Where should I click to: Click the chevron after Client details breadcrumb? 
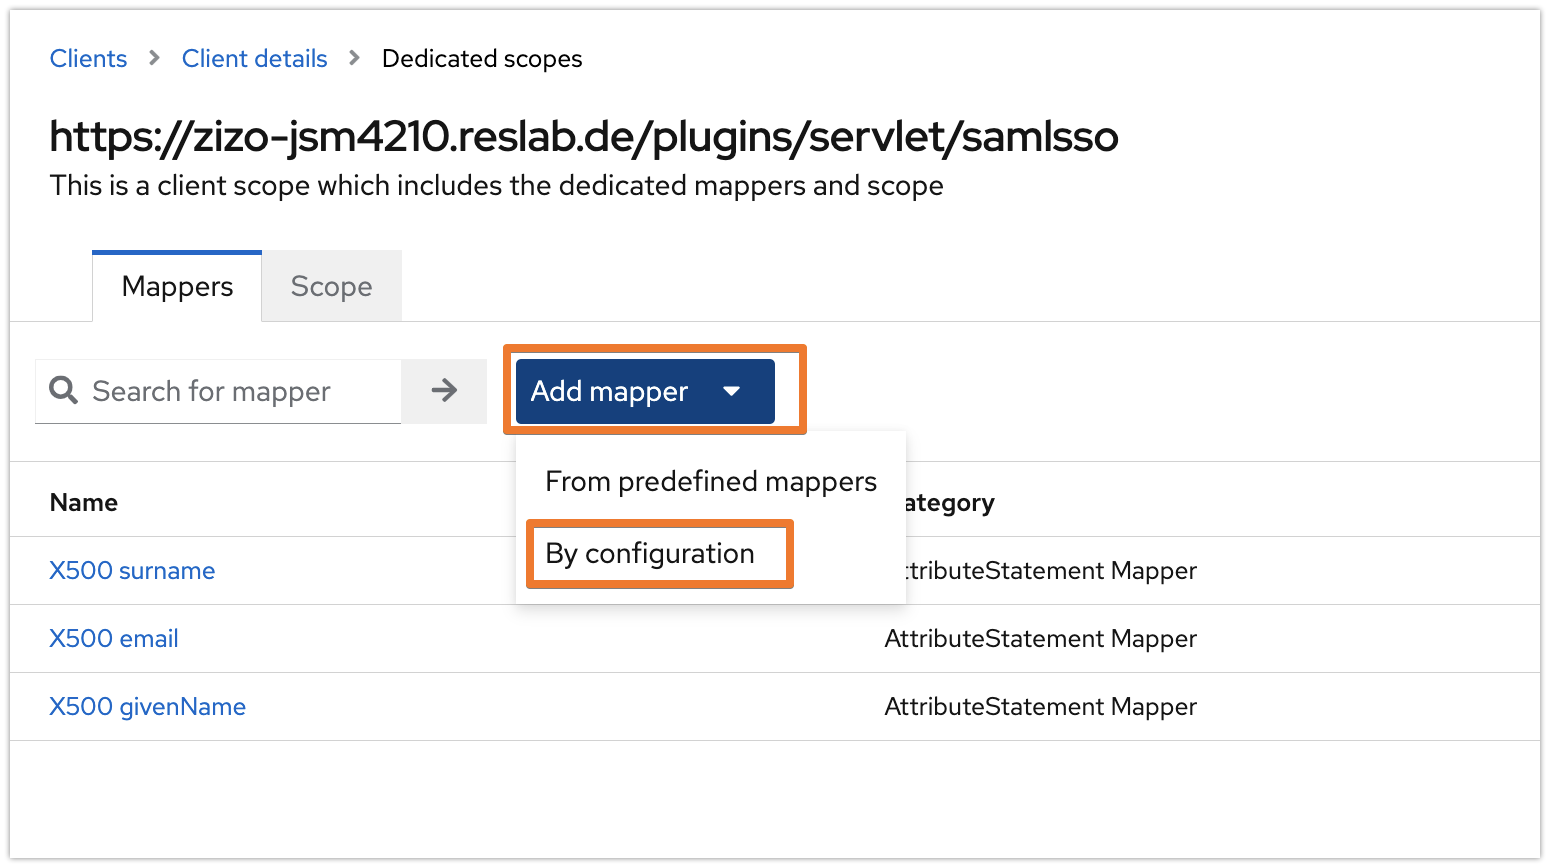click(353, 58)
